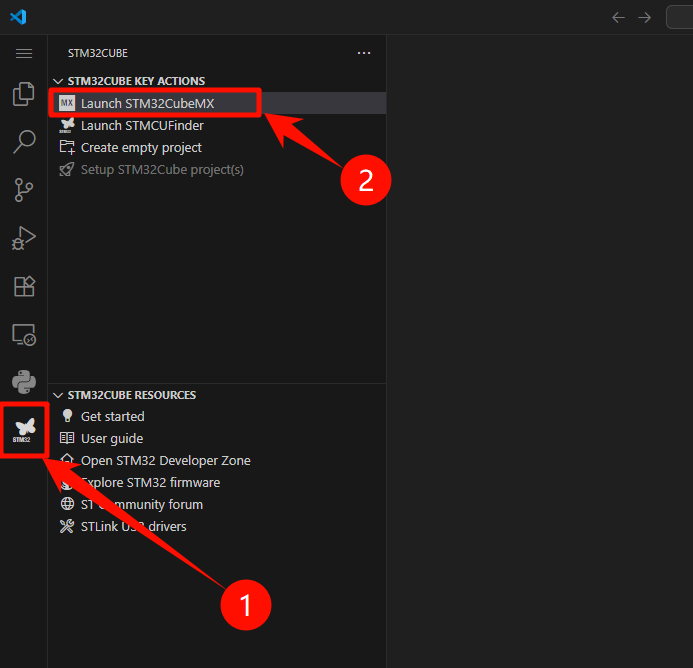This screenshot has width=693, height=668.
Task: Open the Python activity bar view
Action: 24,382
